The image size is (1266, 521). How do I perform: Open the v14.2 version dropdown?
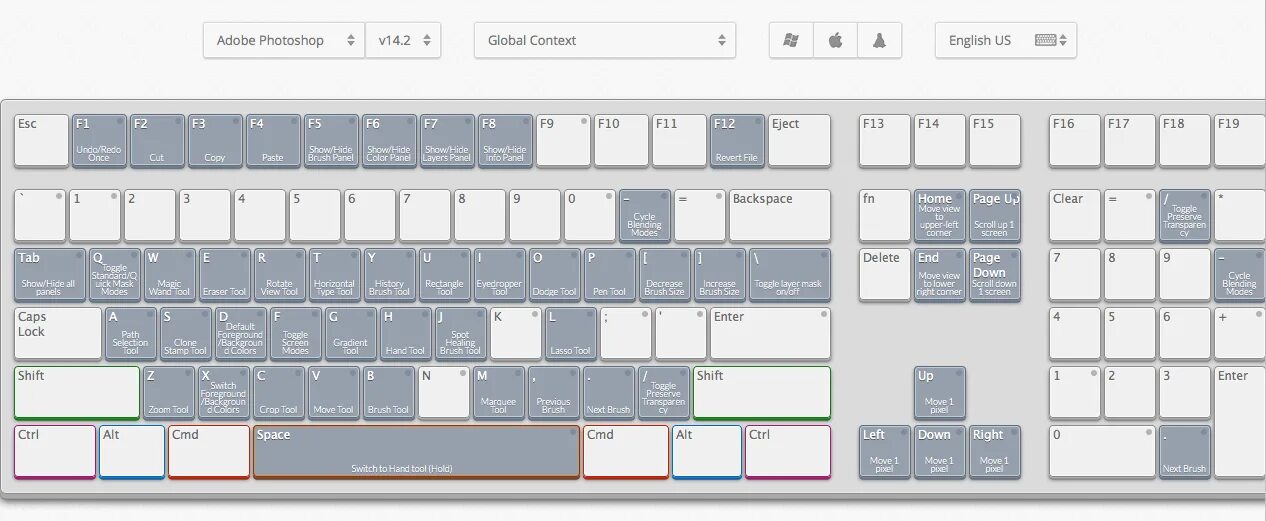[x=403, y=41]
